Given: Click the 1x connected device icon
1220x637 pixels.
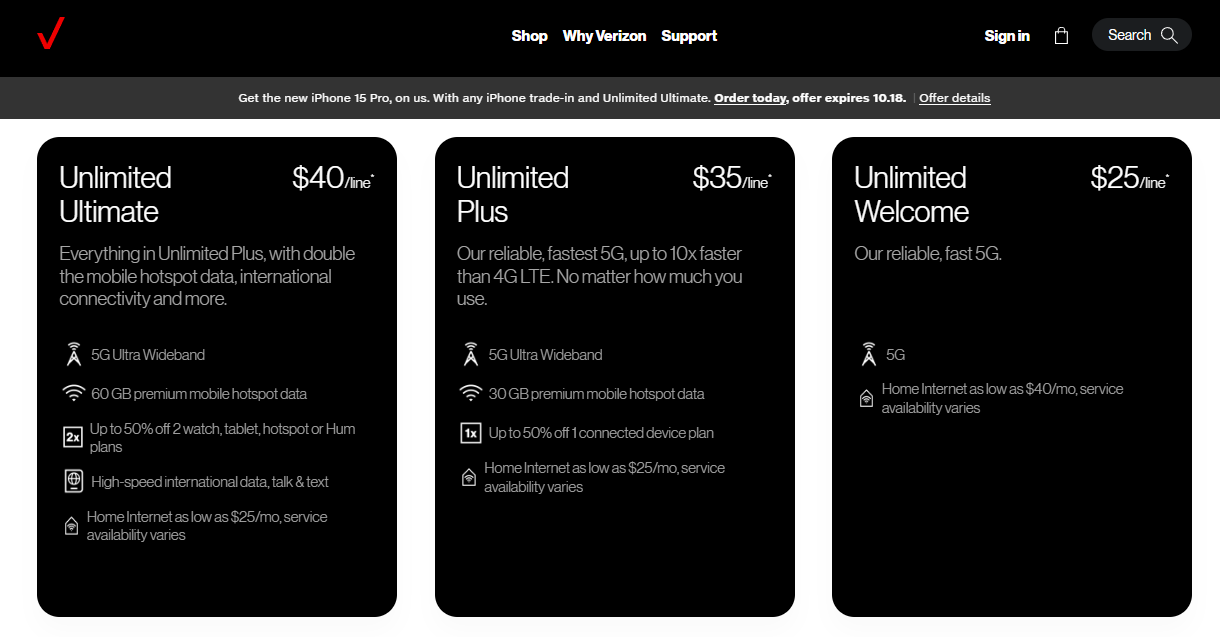Looking at the screenshot, I should point(471,433).
